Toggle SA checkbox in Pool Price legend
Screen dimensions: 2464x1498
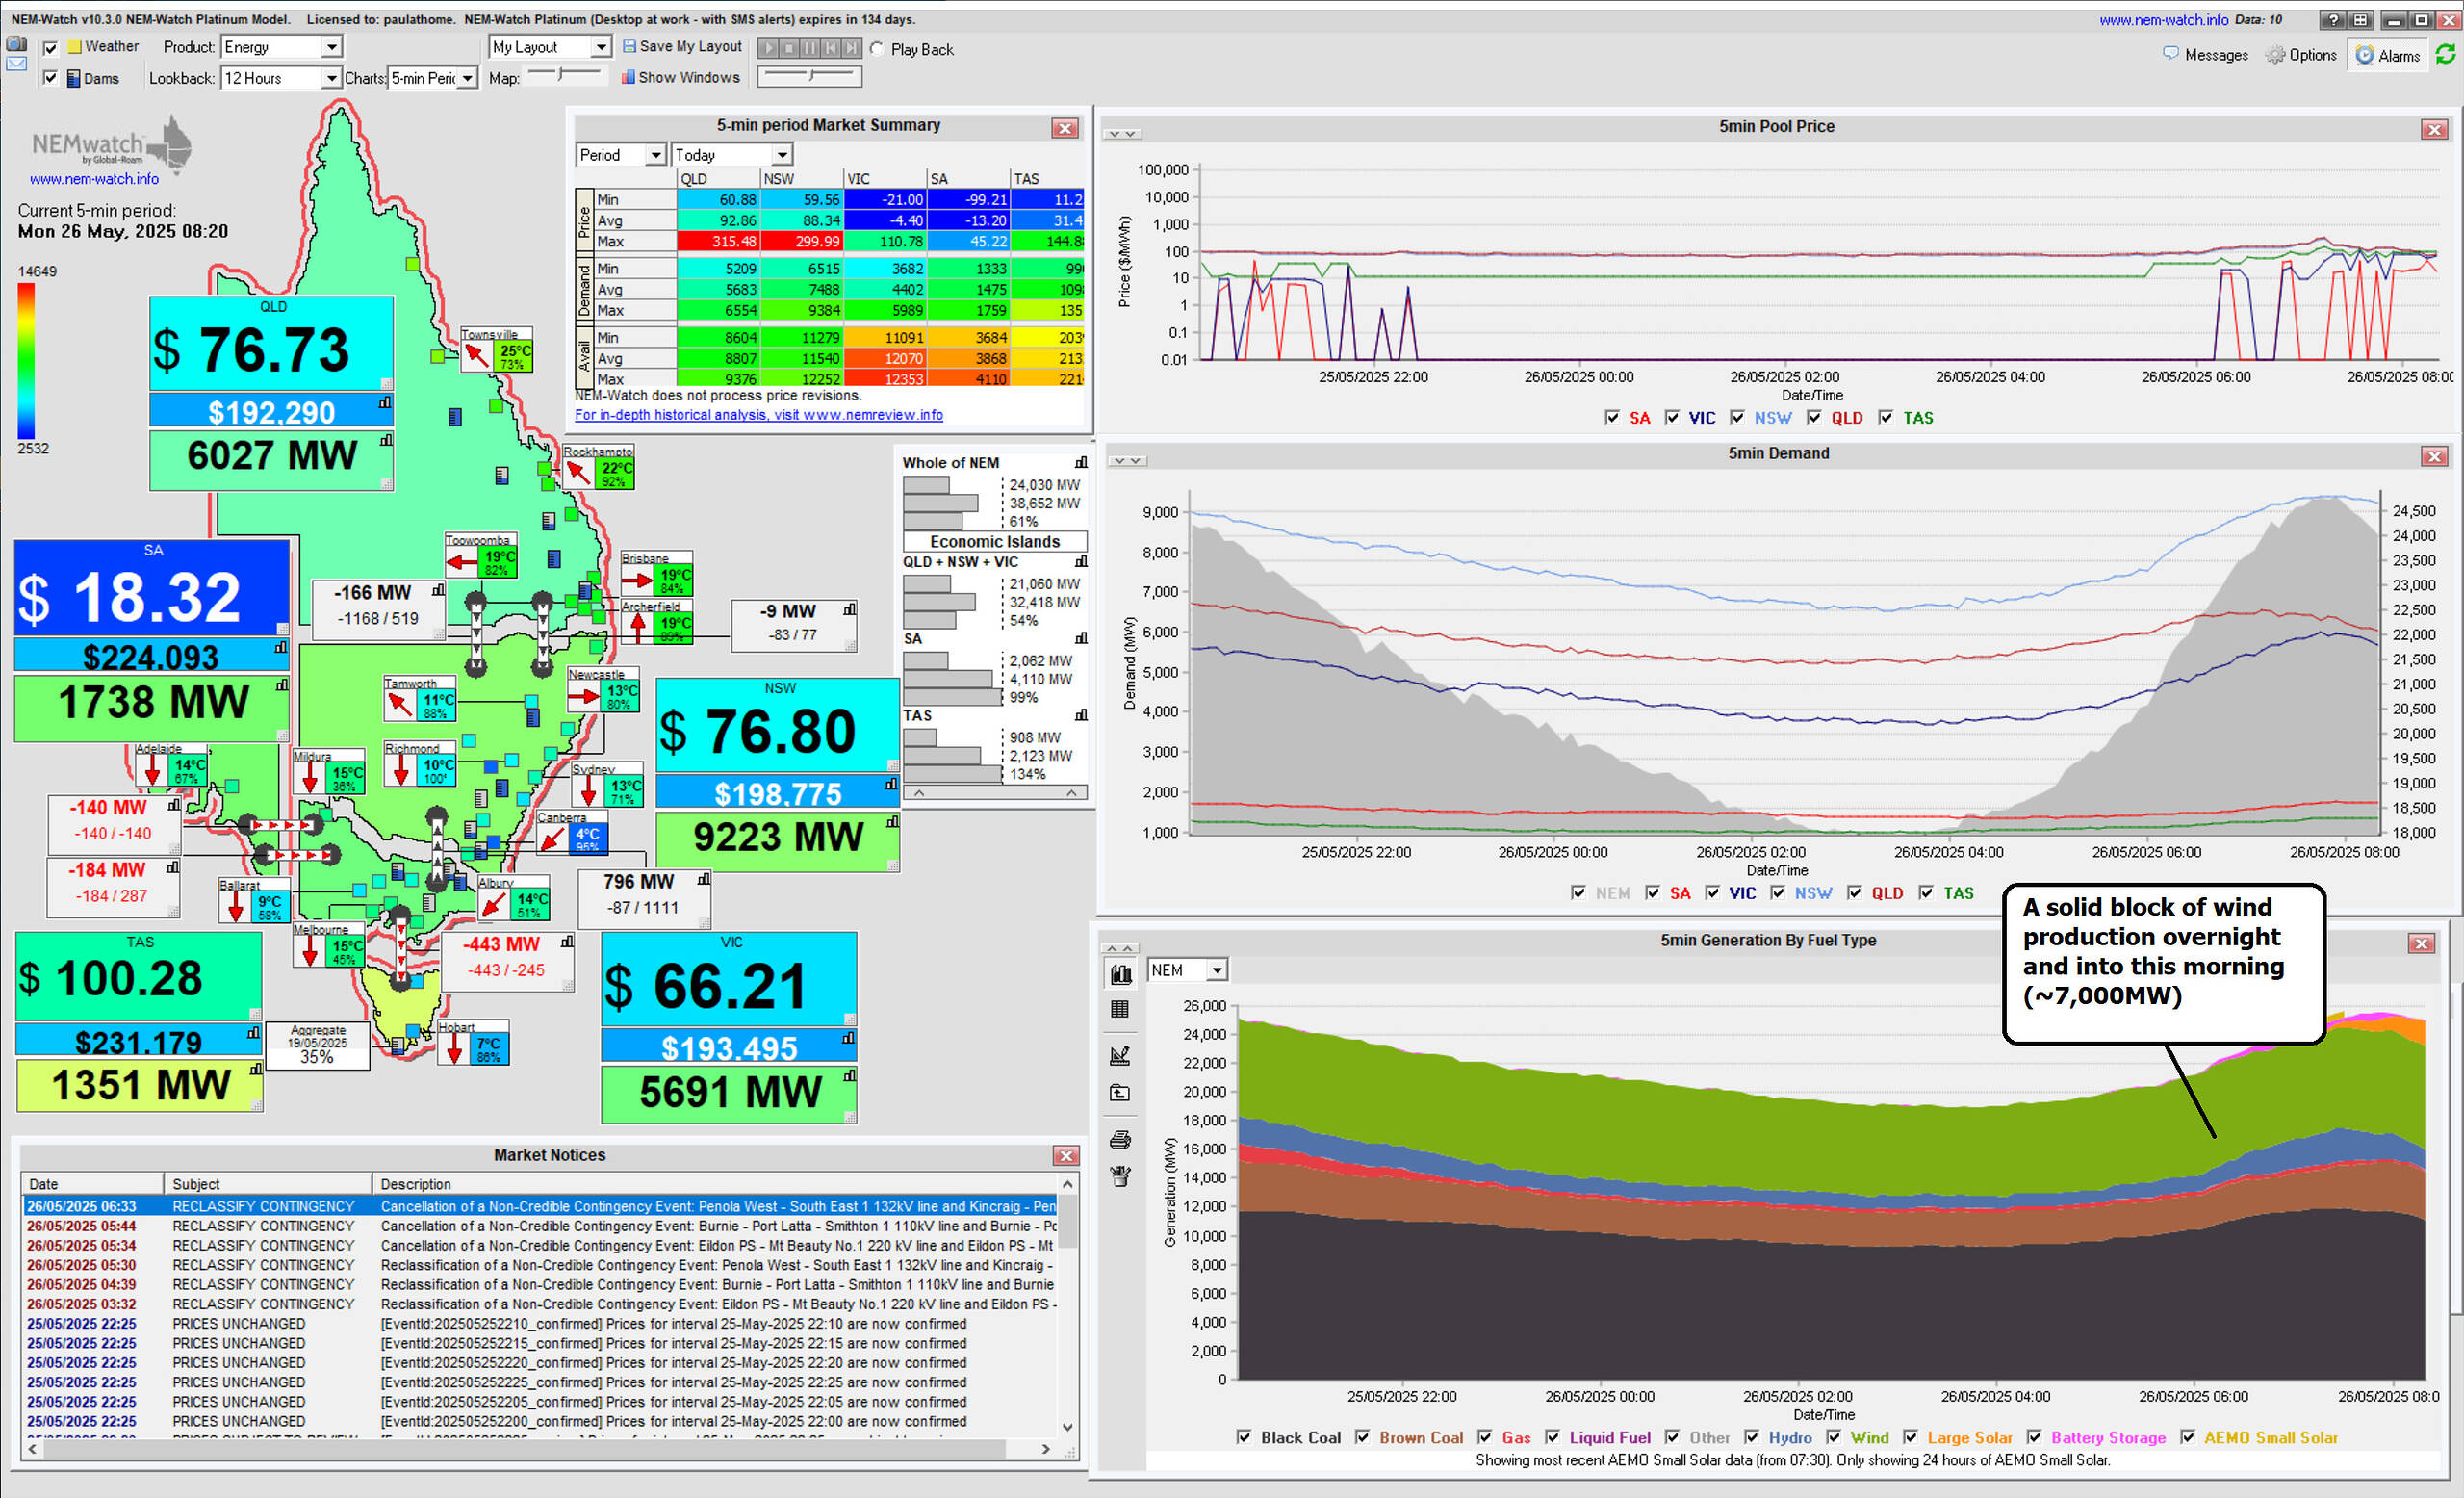tap(1612, 417)
